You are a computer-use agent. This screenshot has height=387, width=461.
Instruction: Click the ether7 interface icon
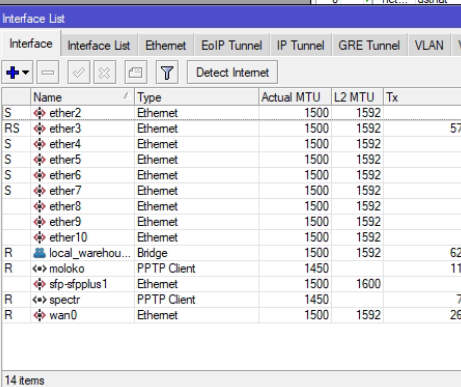tap(39, 191)
